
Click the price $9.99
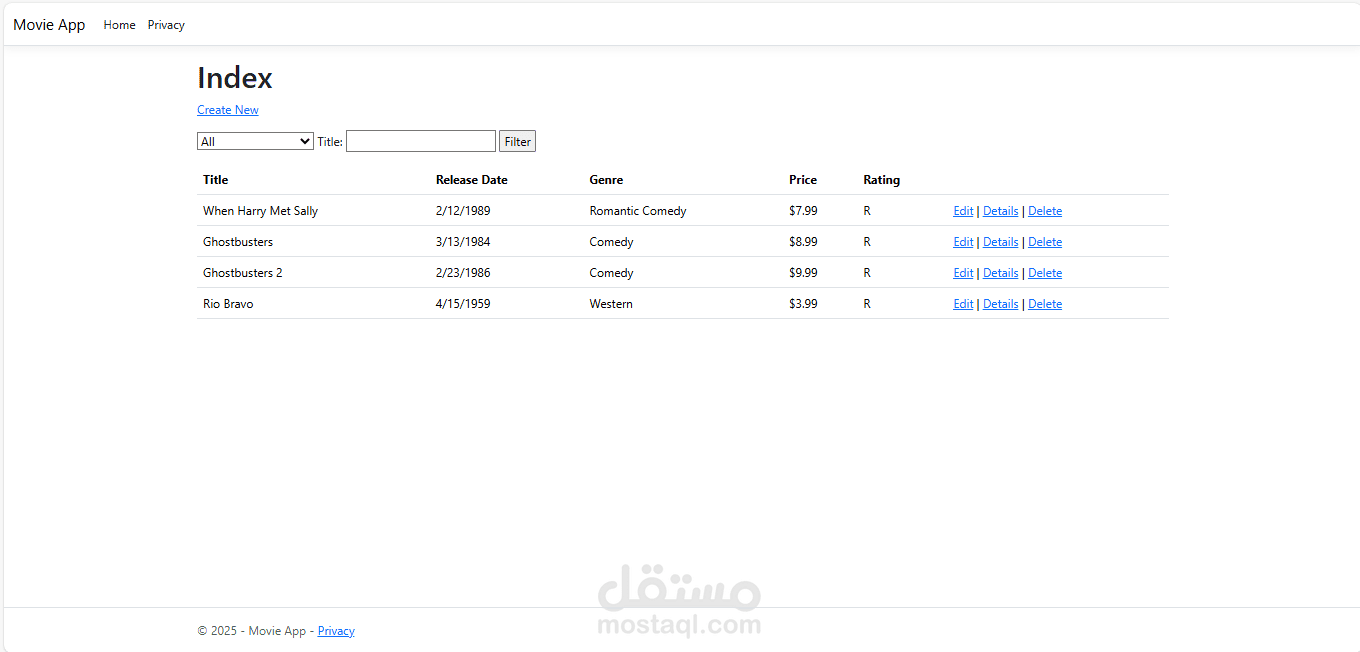[803, 273]
